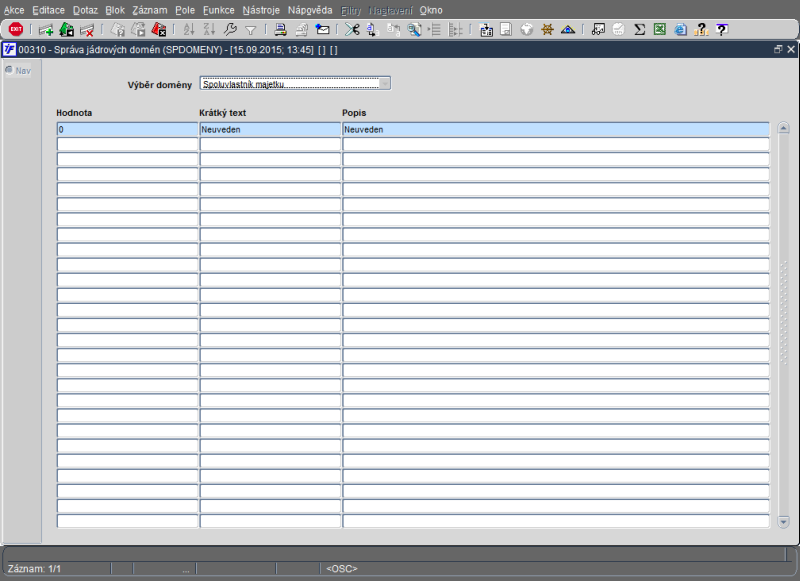Viewport: 800px width, 581px height.
Task: Click the '<OSC>' status bar indicator
Action: 342,569
